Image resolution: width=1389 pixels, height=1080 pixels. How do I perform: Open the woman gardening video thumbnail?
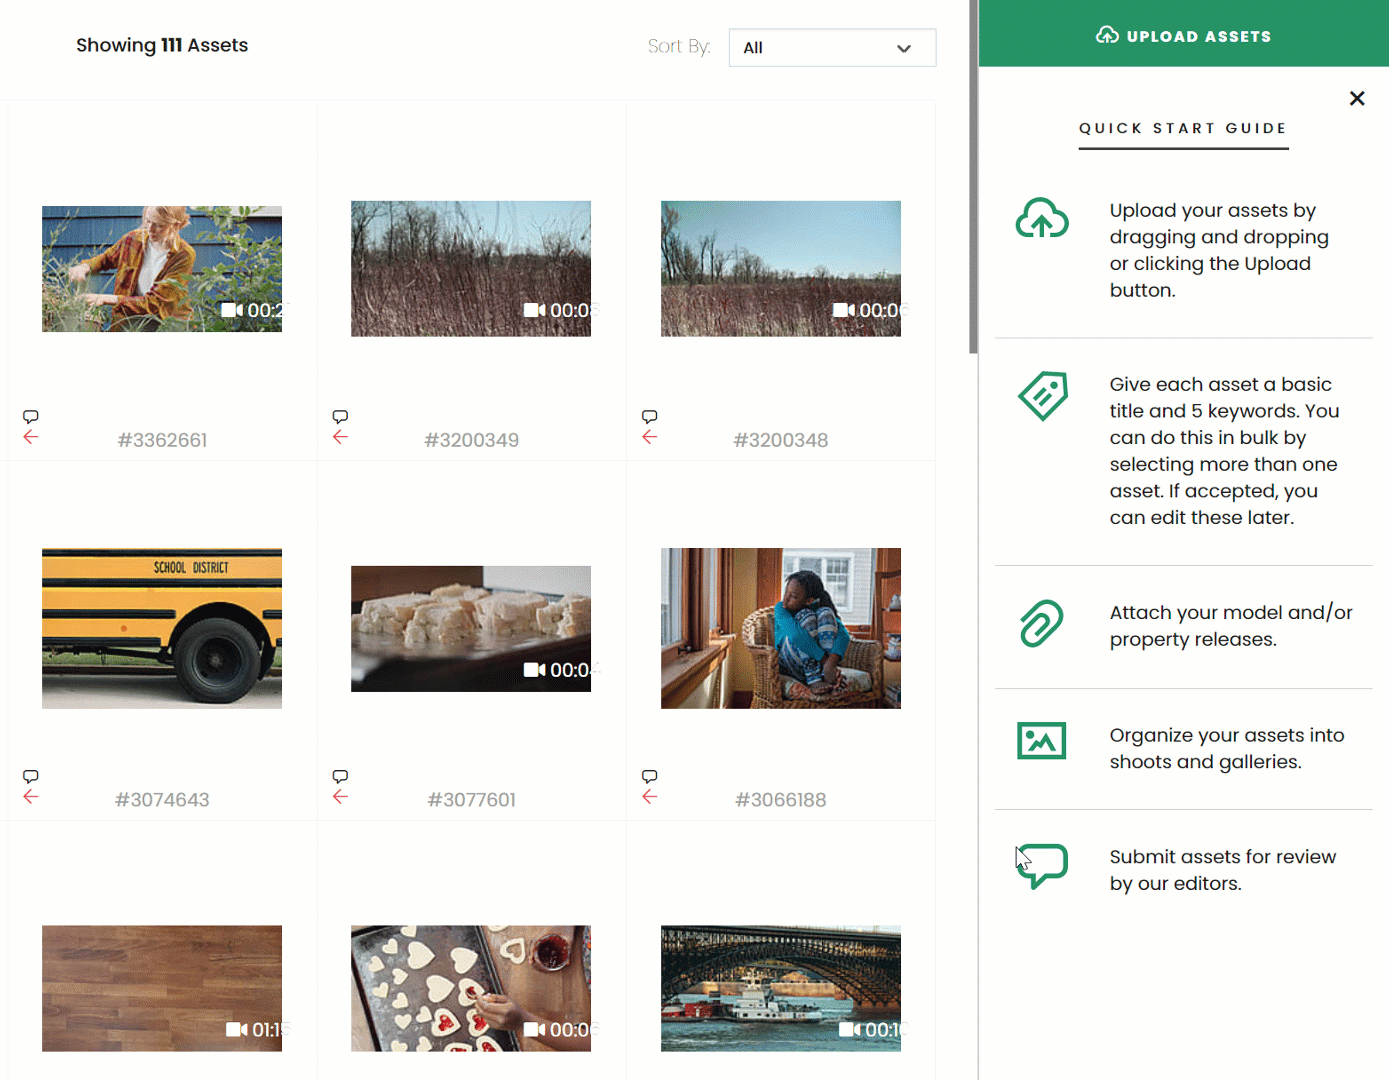[162, 269]
